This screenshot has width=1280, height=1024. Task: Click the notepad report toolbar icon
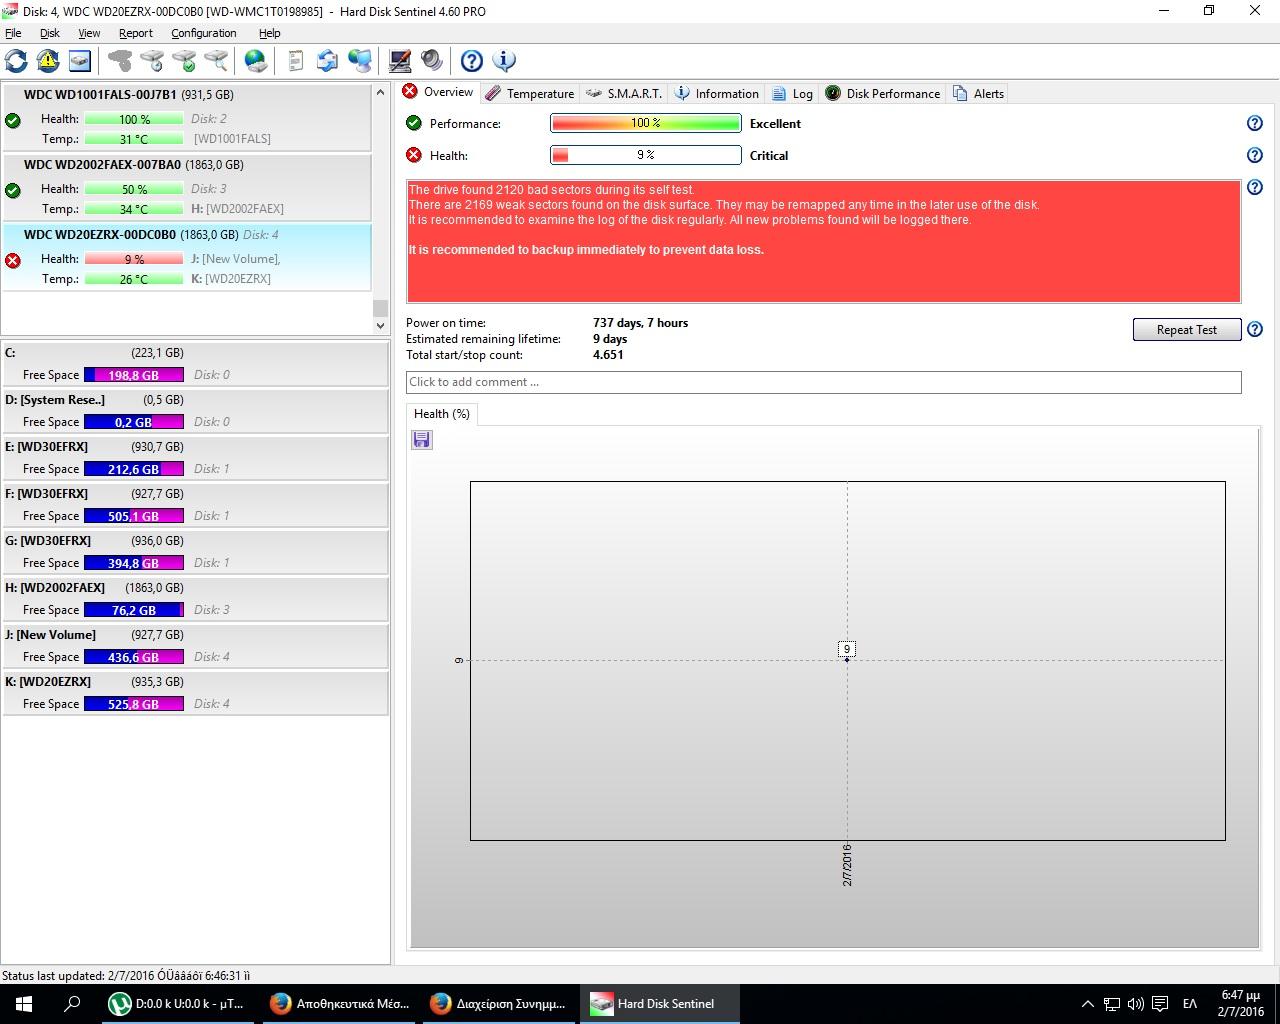click(295, 61)
